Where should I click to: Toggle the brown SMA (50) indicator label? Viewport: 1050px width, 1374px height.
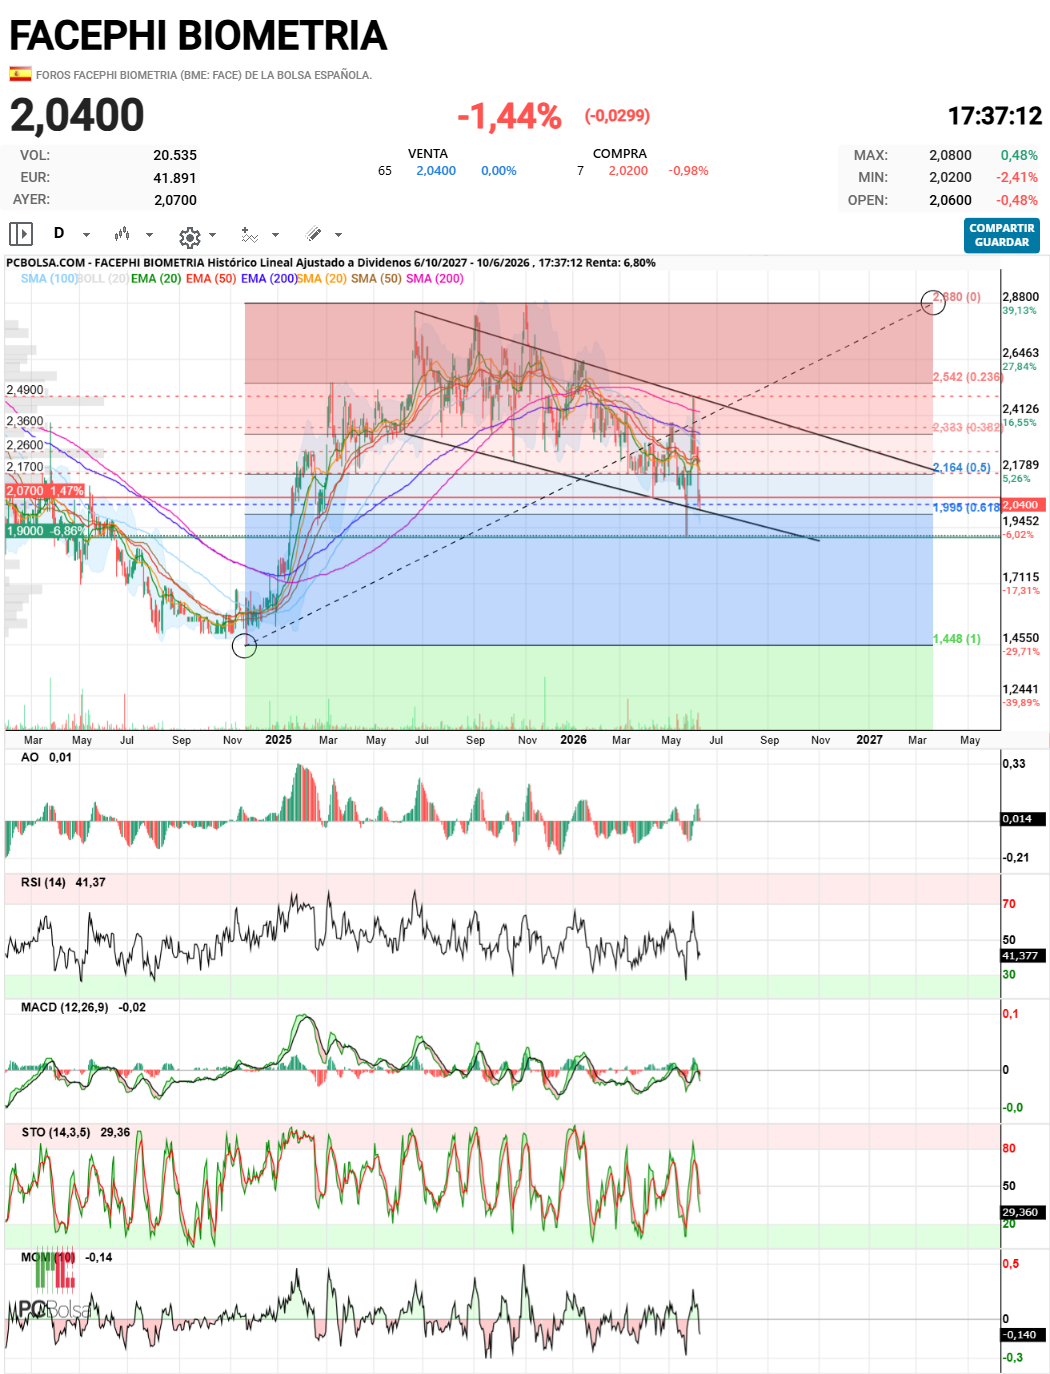point(376,279)
